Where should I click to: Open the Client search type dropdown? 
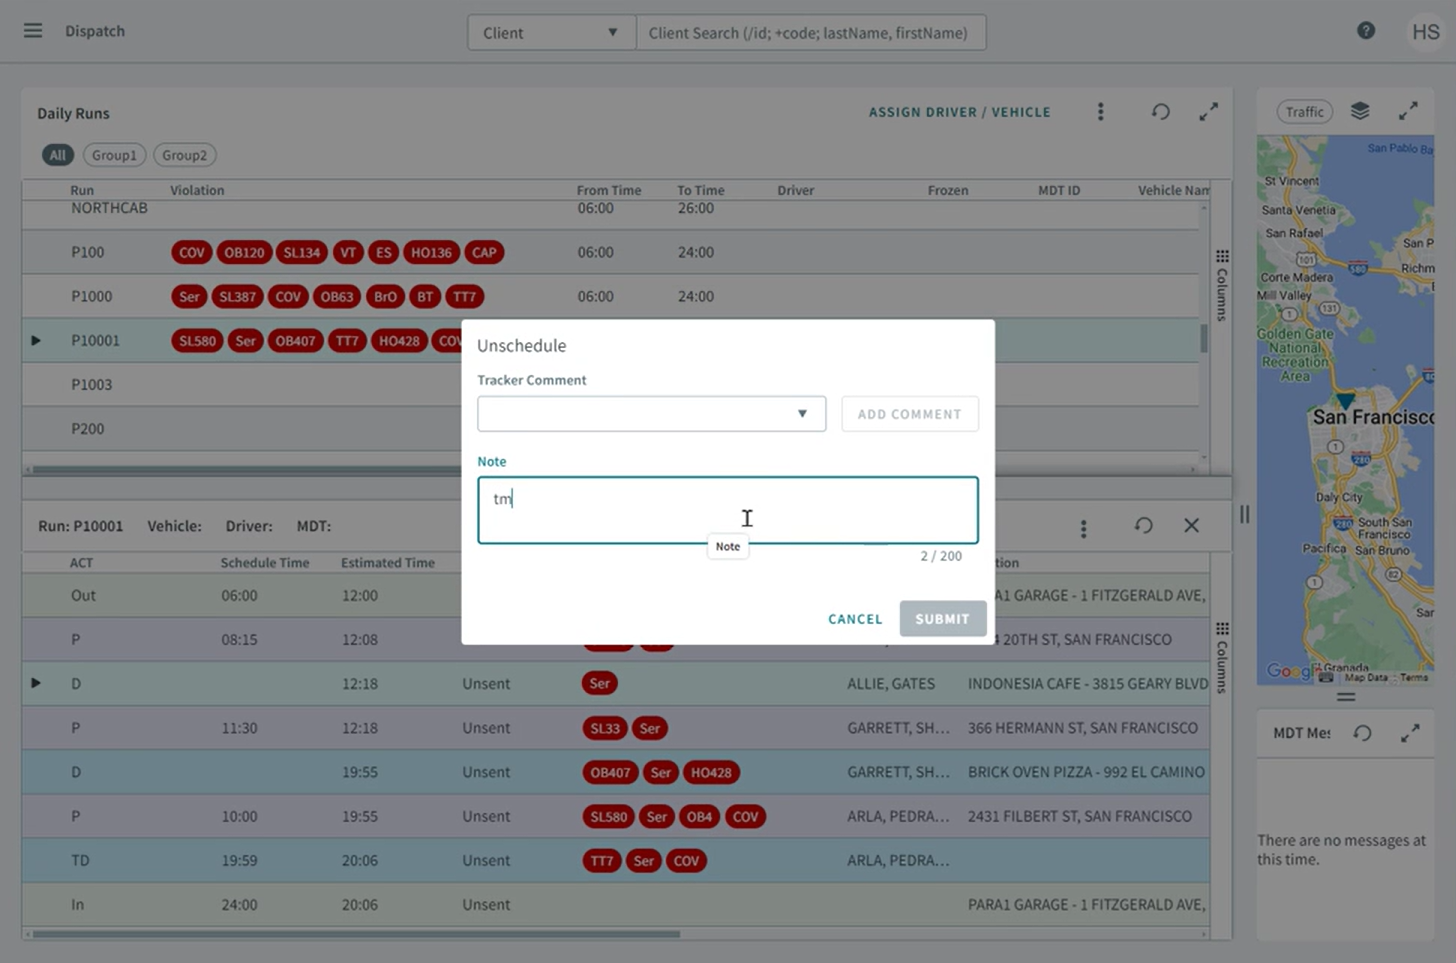click(x=551, y=33)
